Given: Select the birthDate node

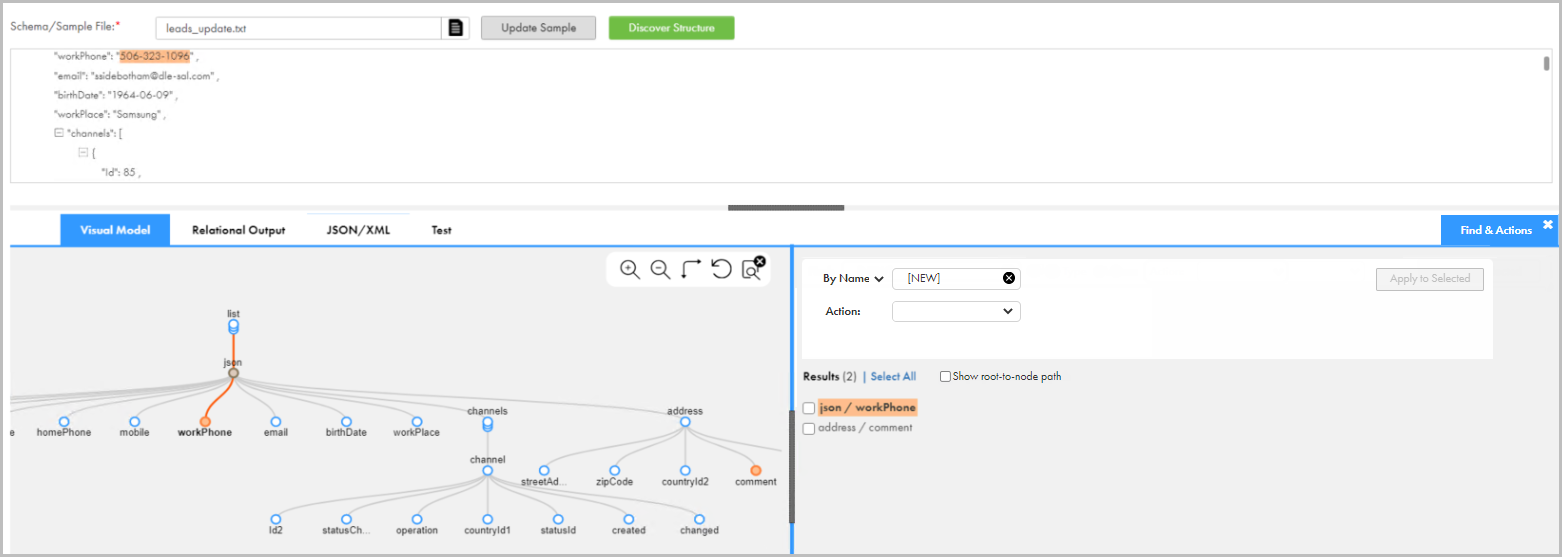Looking at the screenshot, I should [346, 422].
